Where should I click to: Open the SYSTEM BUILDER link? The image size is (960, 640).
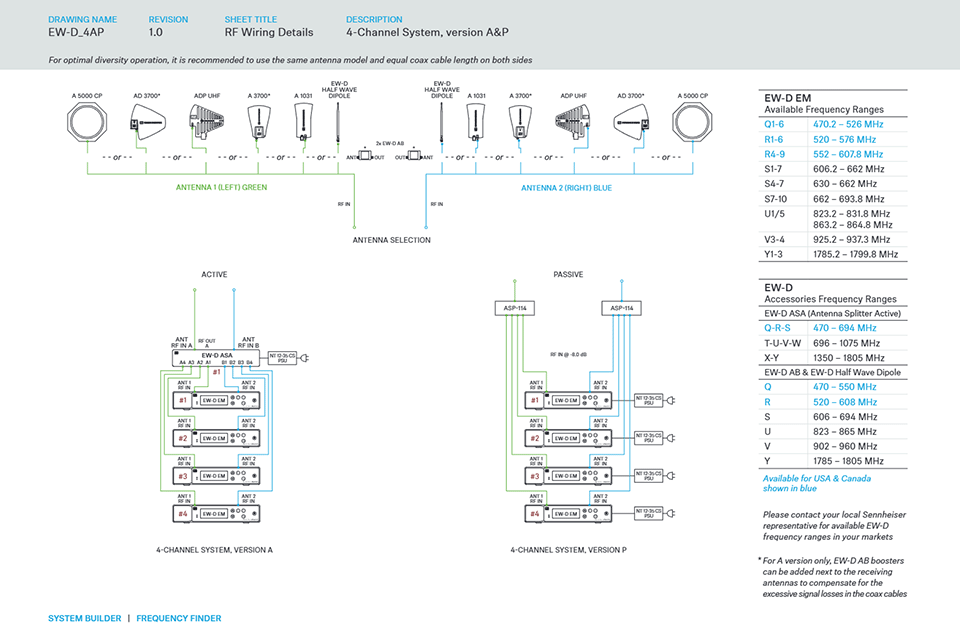84,618
